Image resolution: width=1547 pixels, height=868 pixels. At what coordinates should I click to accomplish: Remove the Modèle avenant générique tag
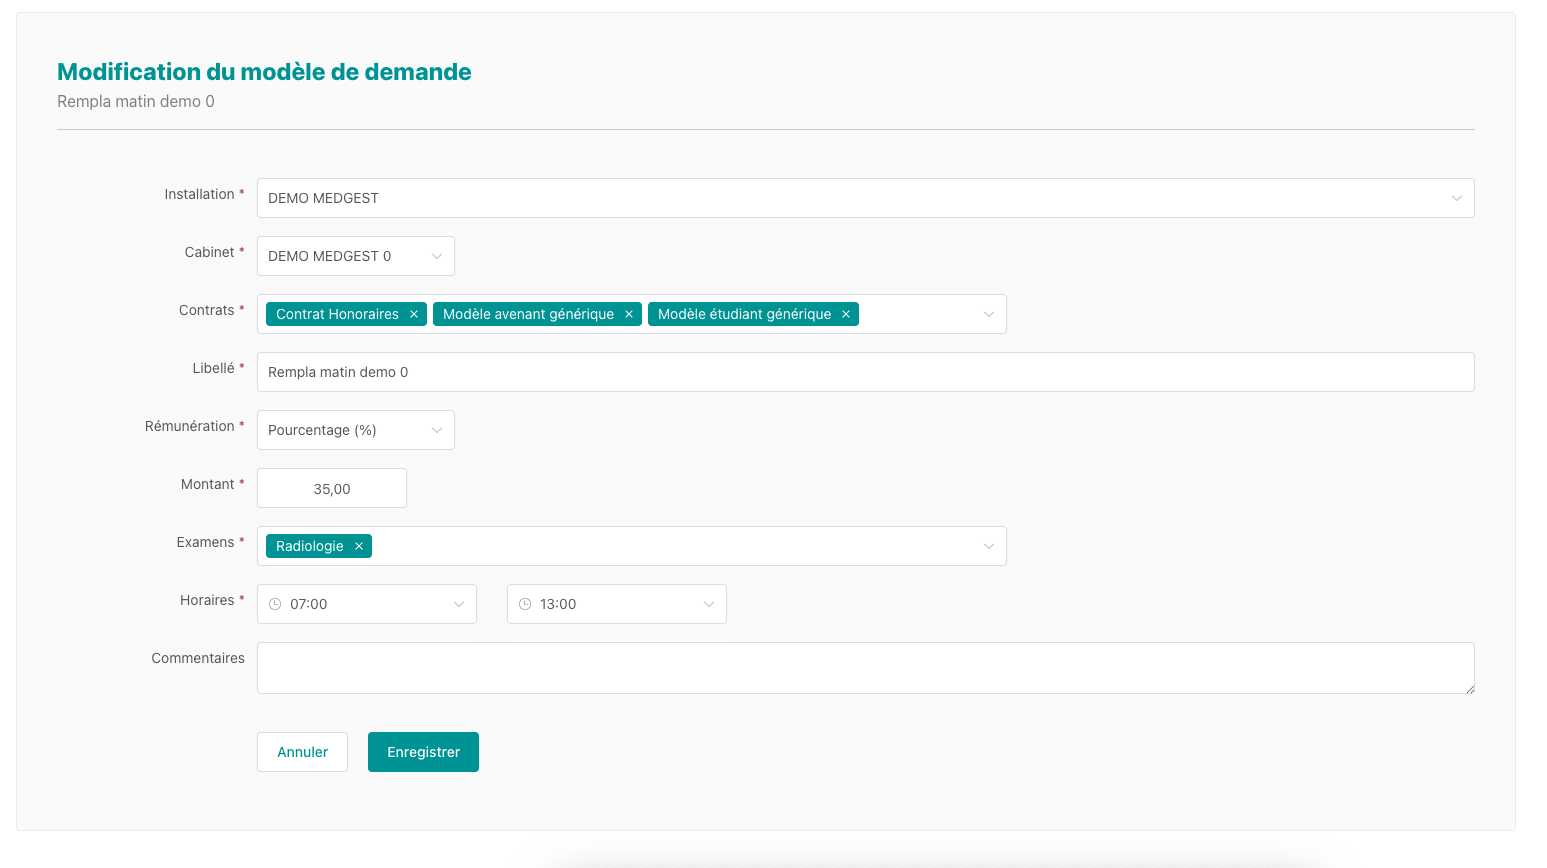(x=629, y=314)
